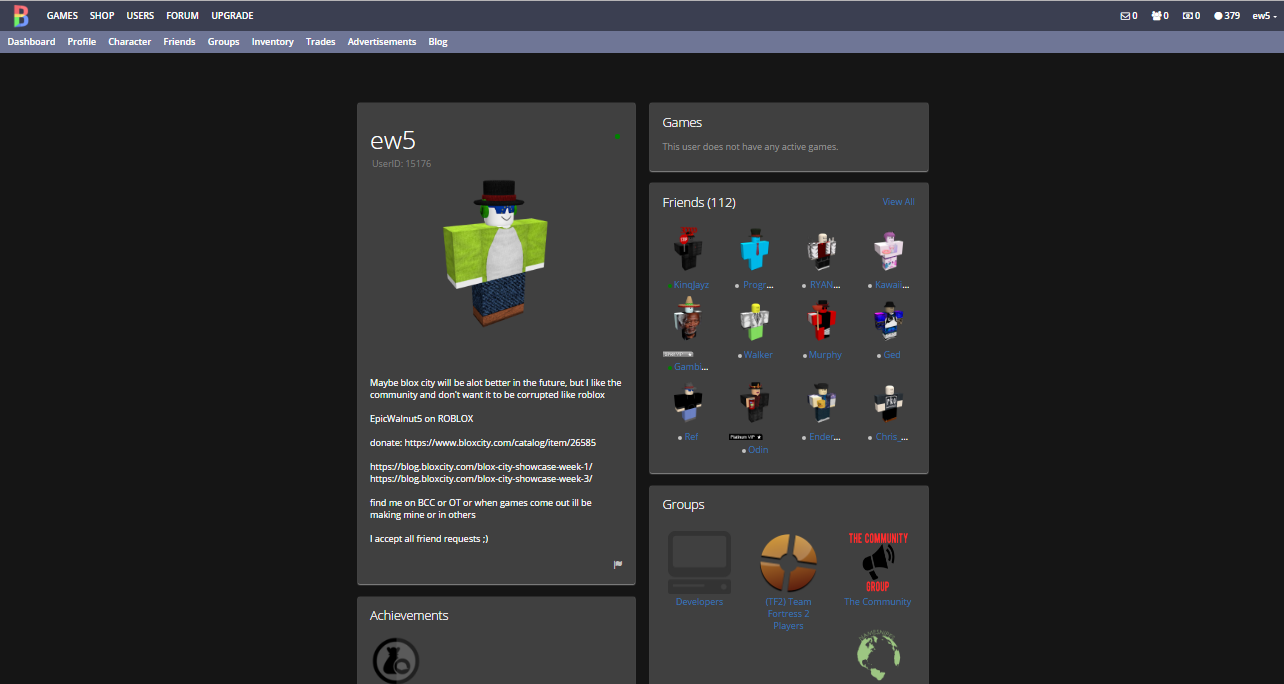Go to the Friends tab
Viewport: 1284px width, 684px height.
pos(179,42)
